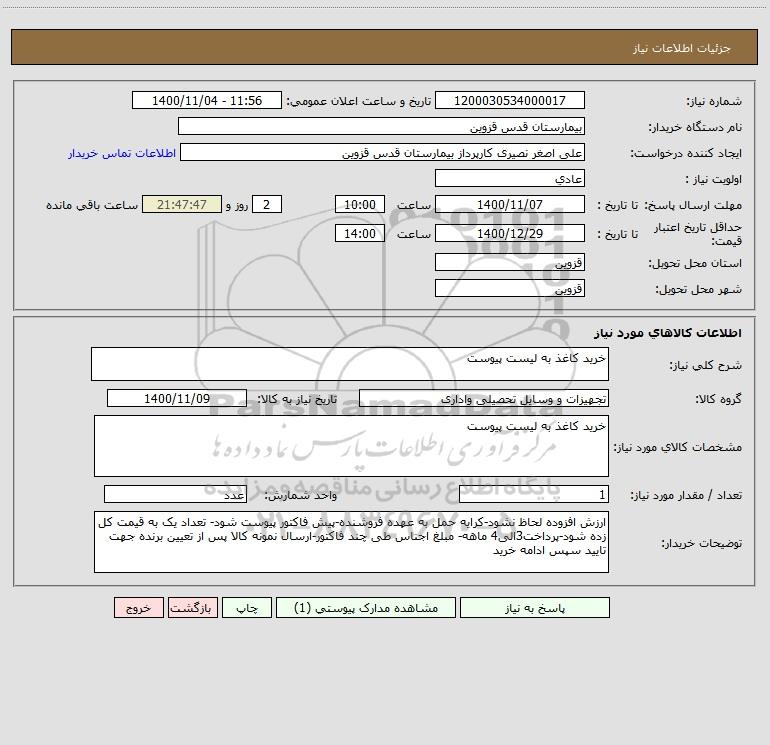The height and width of the screenshot is (745, 770).
Task: Click remaining days field showing 2
Action: coord(267,204)
